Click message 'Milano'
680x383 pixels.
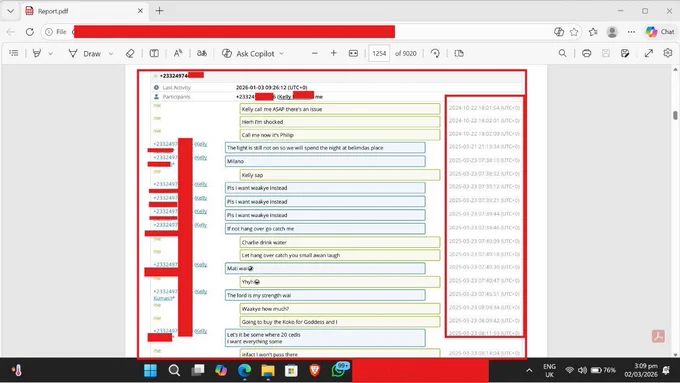point(325,161)
